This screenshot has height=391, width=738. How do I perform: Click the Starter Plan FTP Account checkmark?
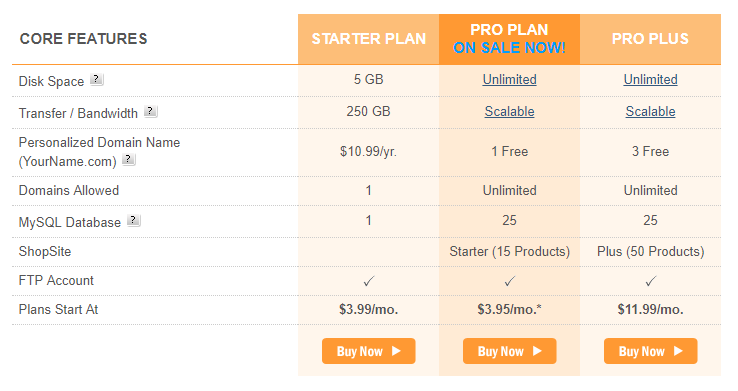point(369,281)
